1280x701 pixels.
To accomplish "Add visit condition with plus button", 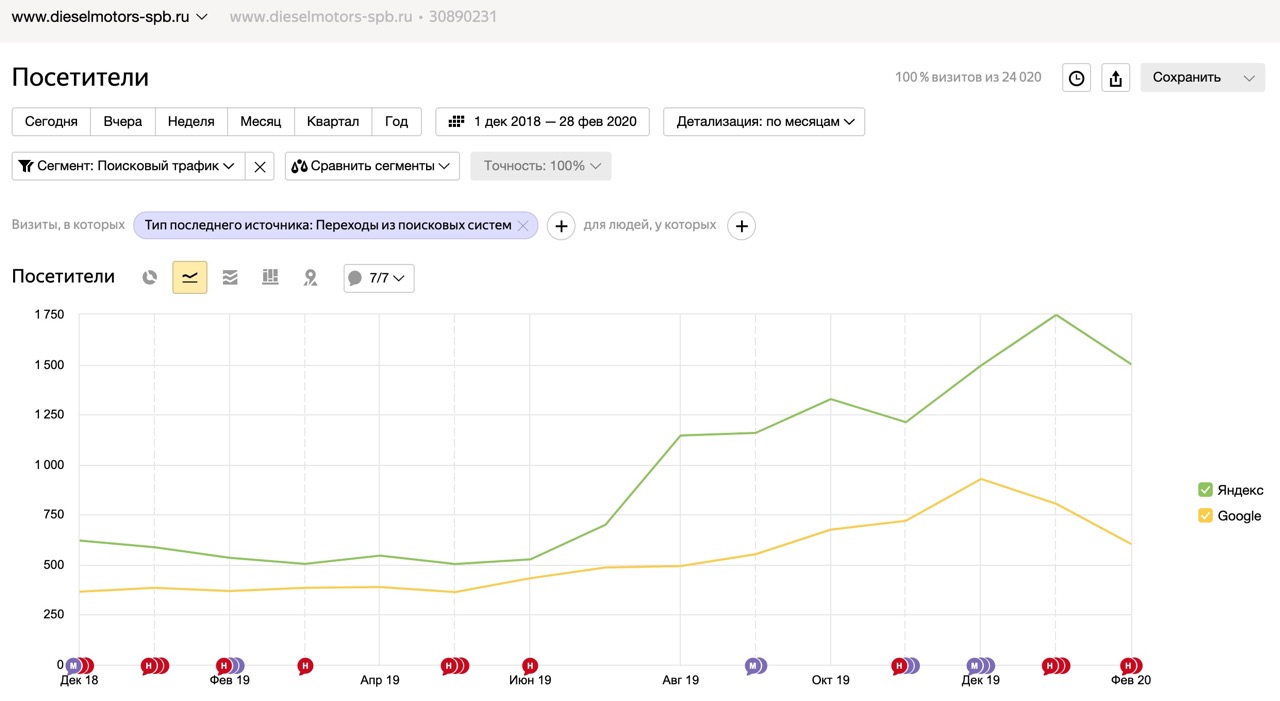I will [x=561, y=226].
